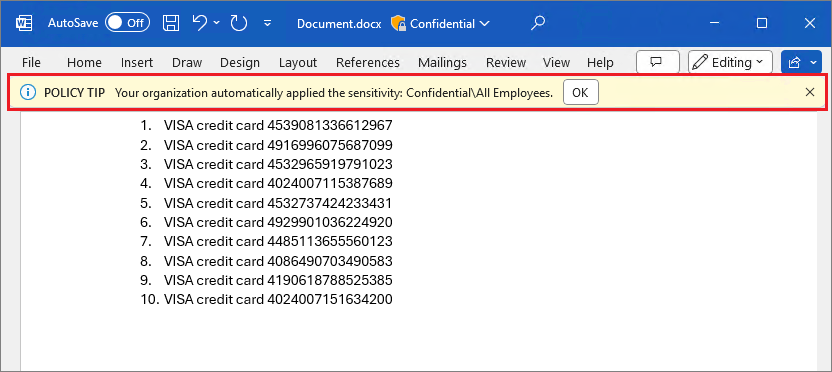
Task: Click the Word app icon in title bar
Action: [x=24, y=23]
